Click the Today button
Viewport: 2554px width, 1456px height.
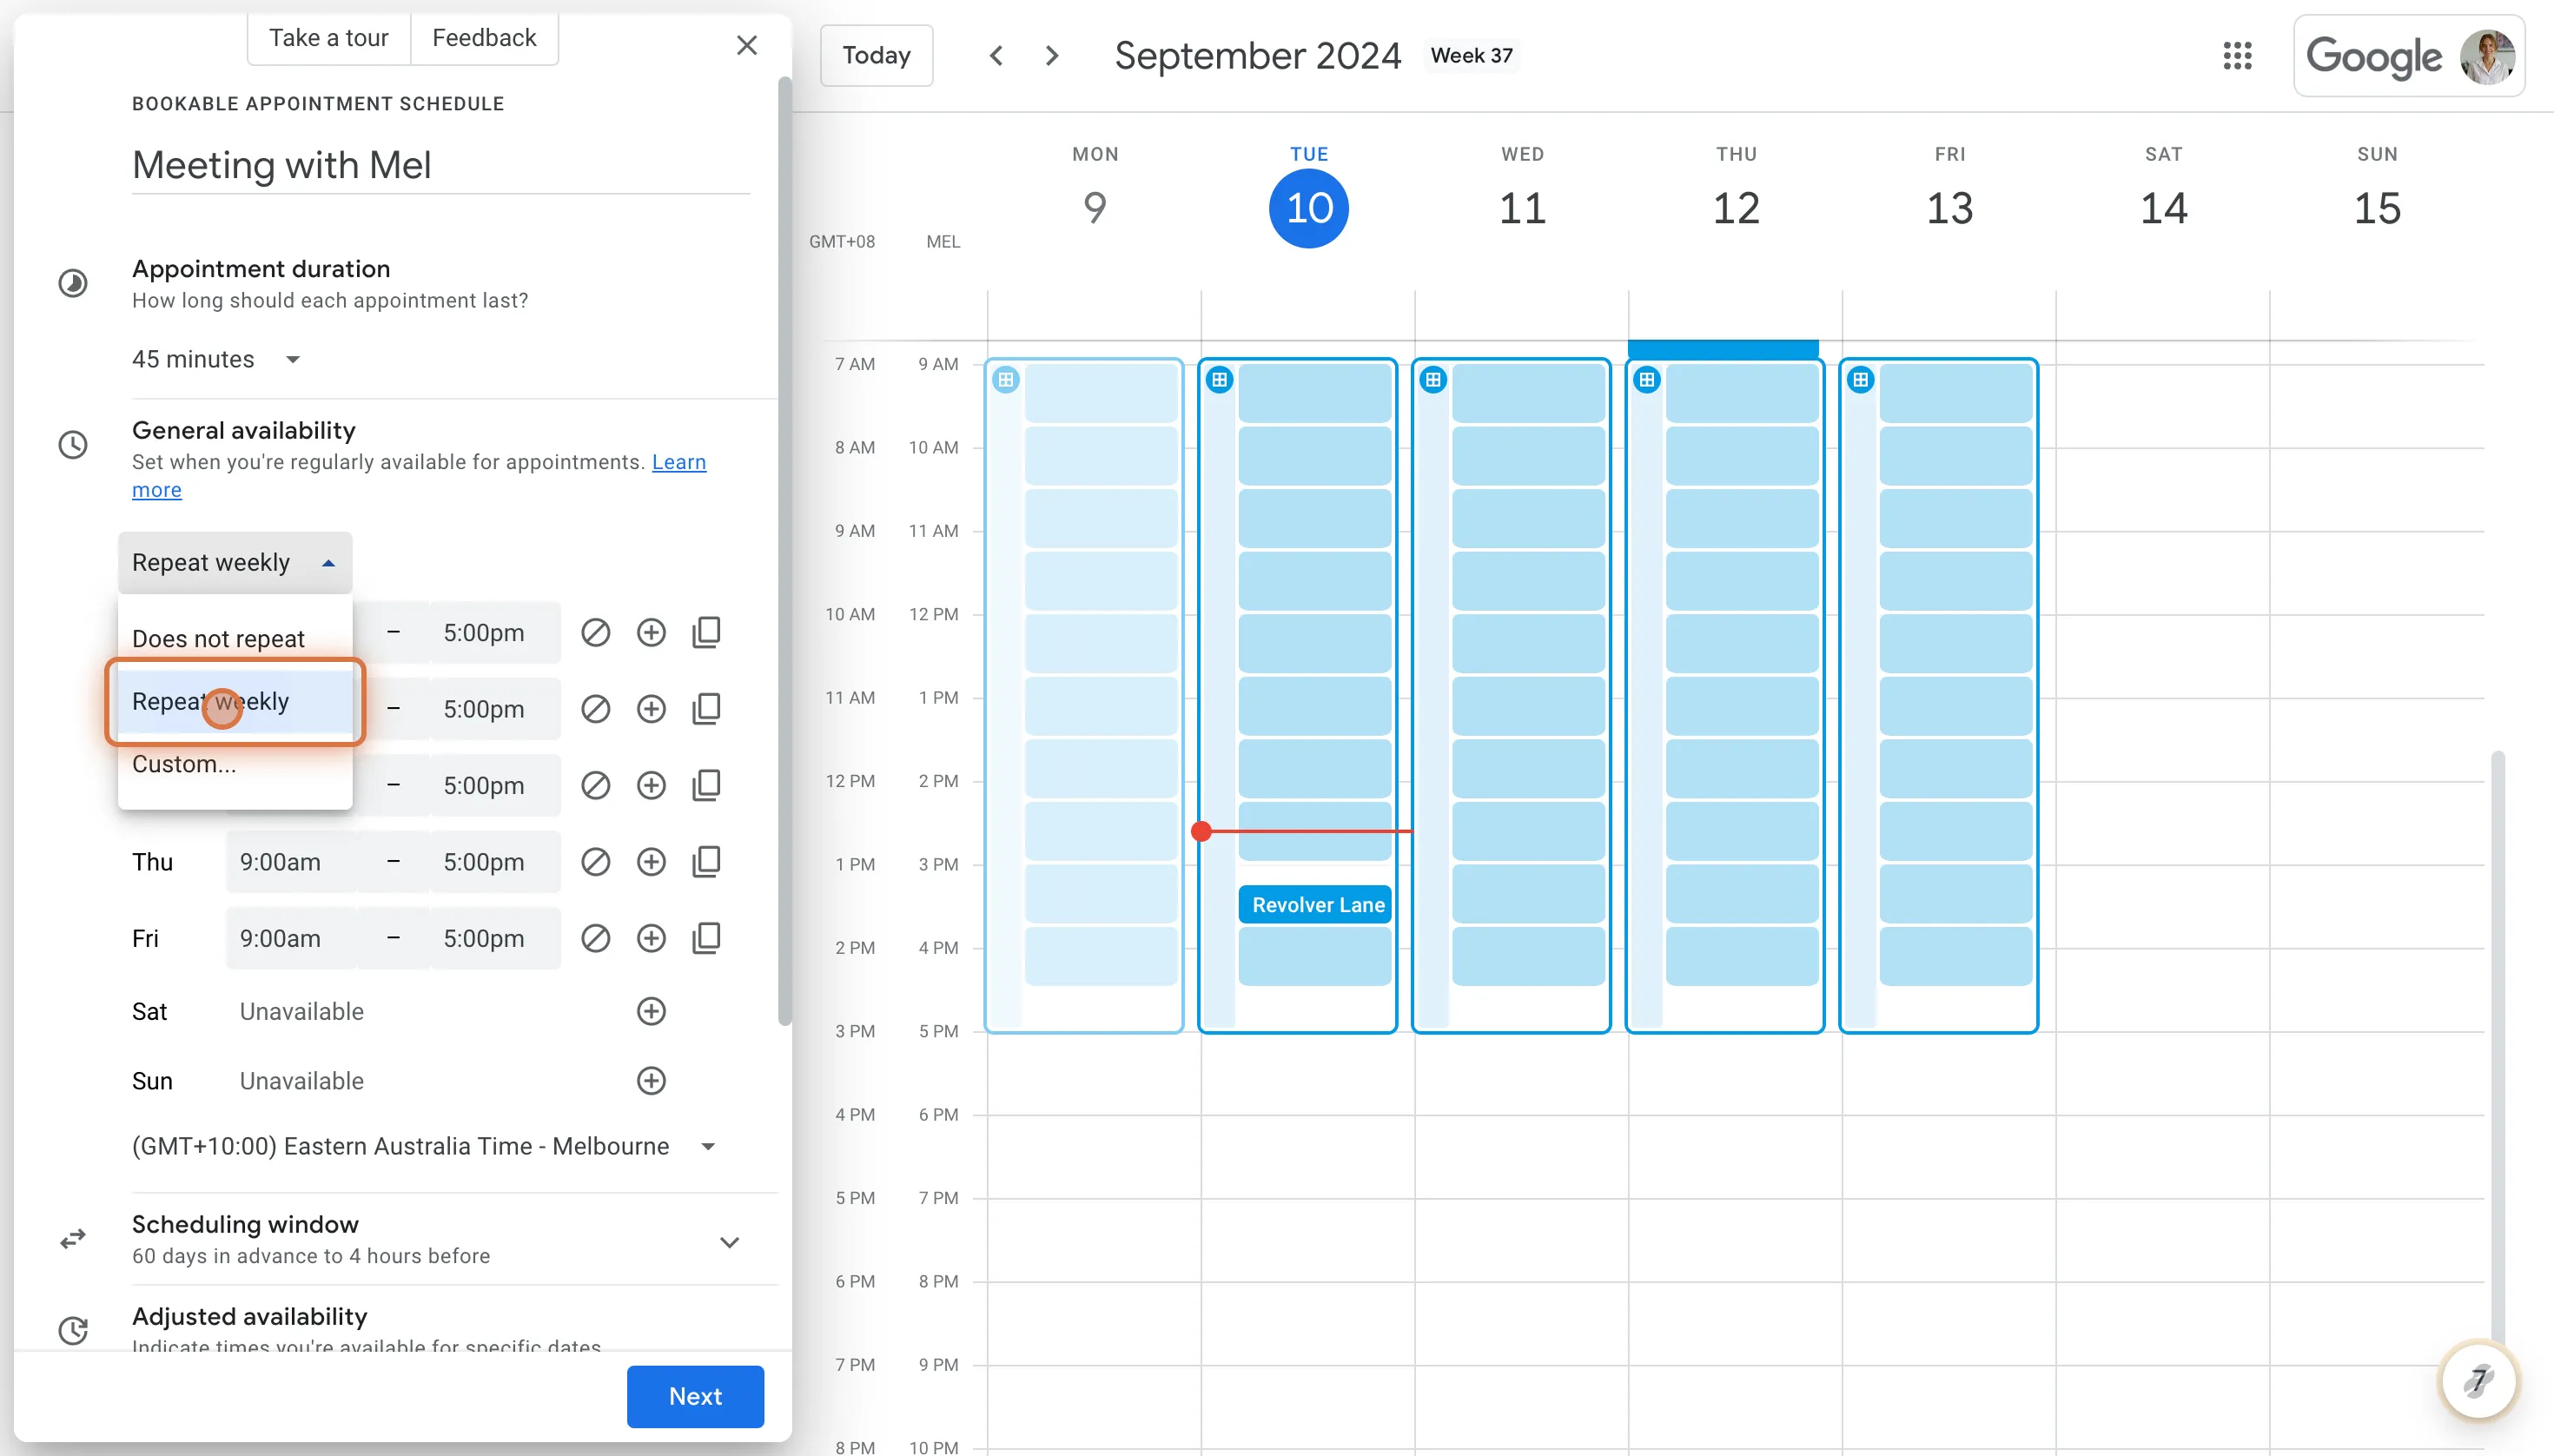click(876, 56)
